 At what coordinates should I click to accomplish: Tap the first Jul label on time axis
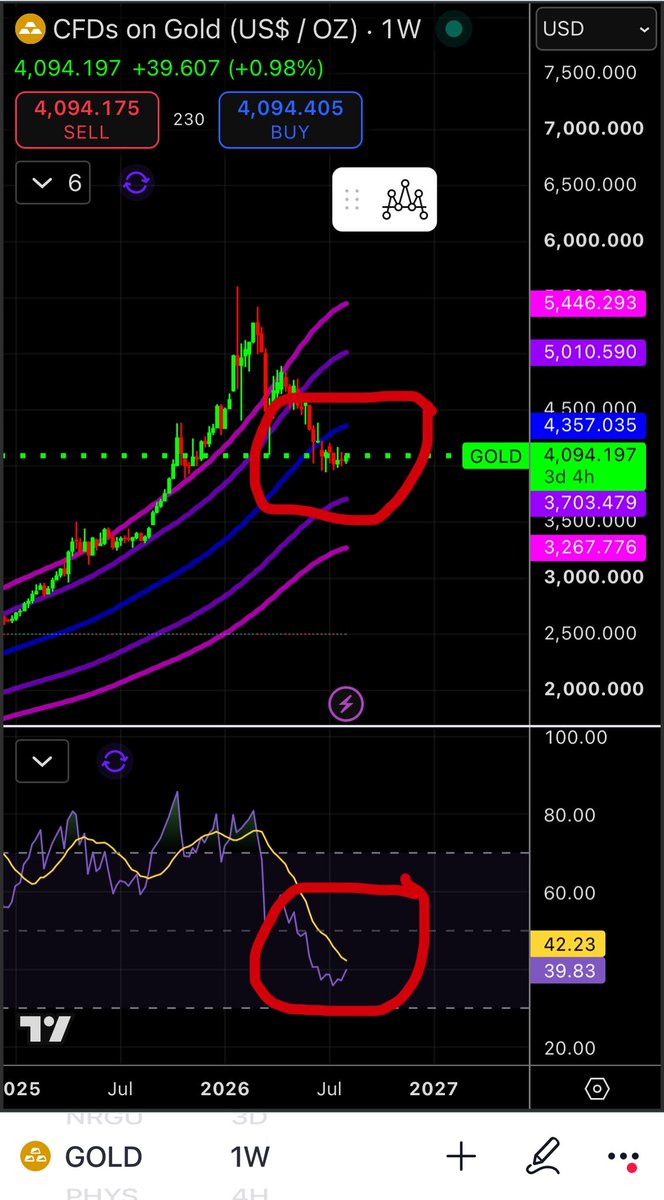(x=120, y=1088)
